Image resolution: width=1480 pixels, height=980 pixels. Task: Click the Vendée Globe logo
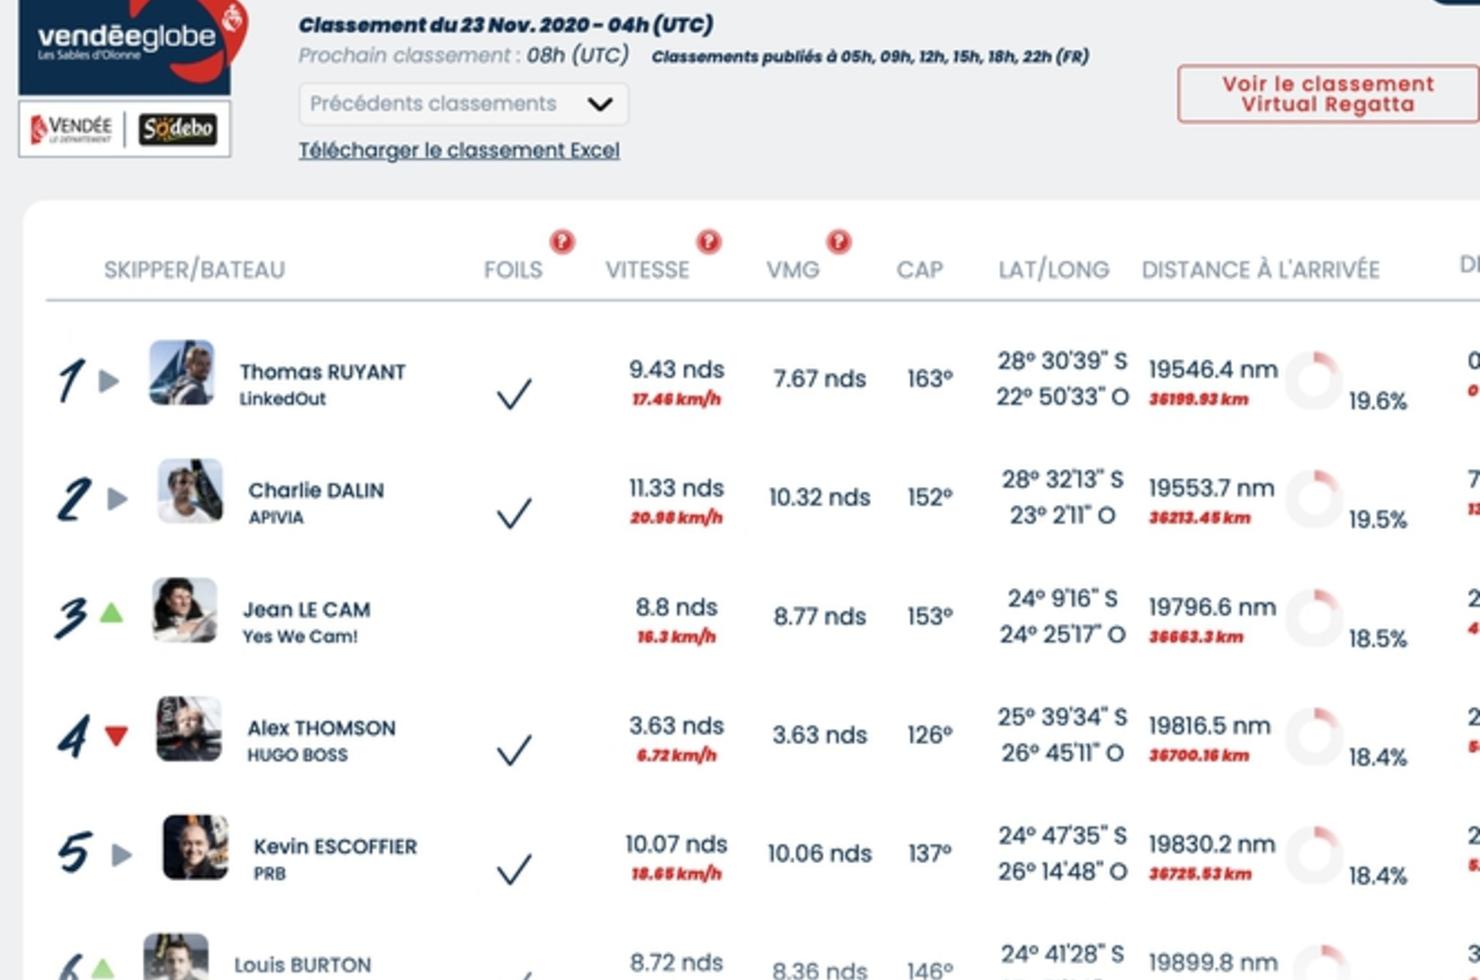[127, 46]
